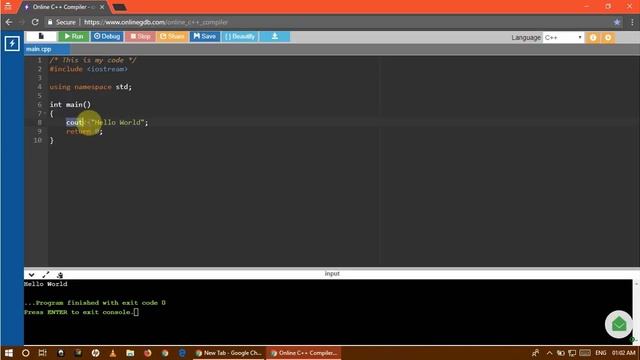
Task: Open Cortana search circle
Action: (25, 353)
